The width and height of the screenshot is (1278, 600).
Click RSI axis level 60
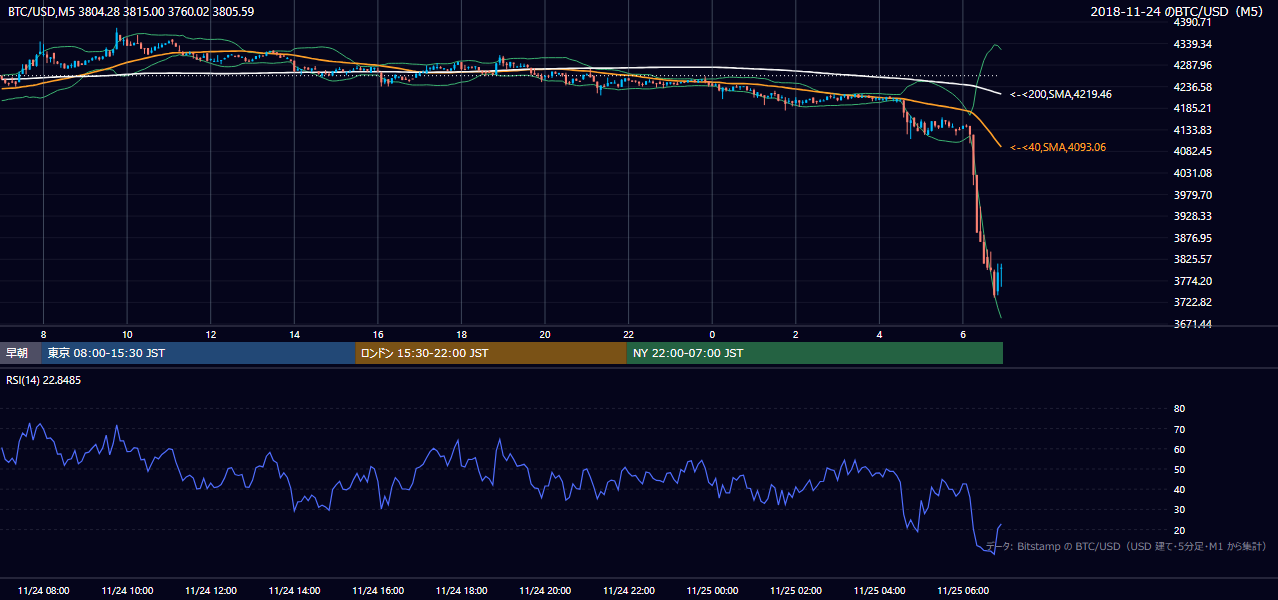(1179, 449)
